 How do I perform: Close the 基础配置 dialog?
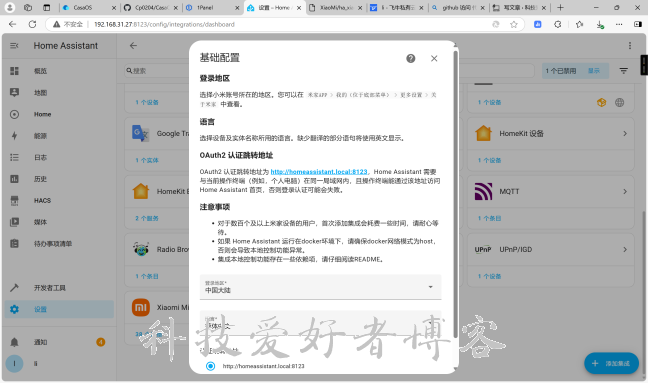coord(434,58)
